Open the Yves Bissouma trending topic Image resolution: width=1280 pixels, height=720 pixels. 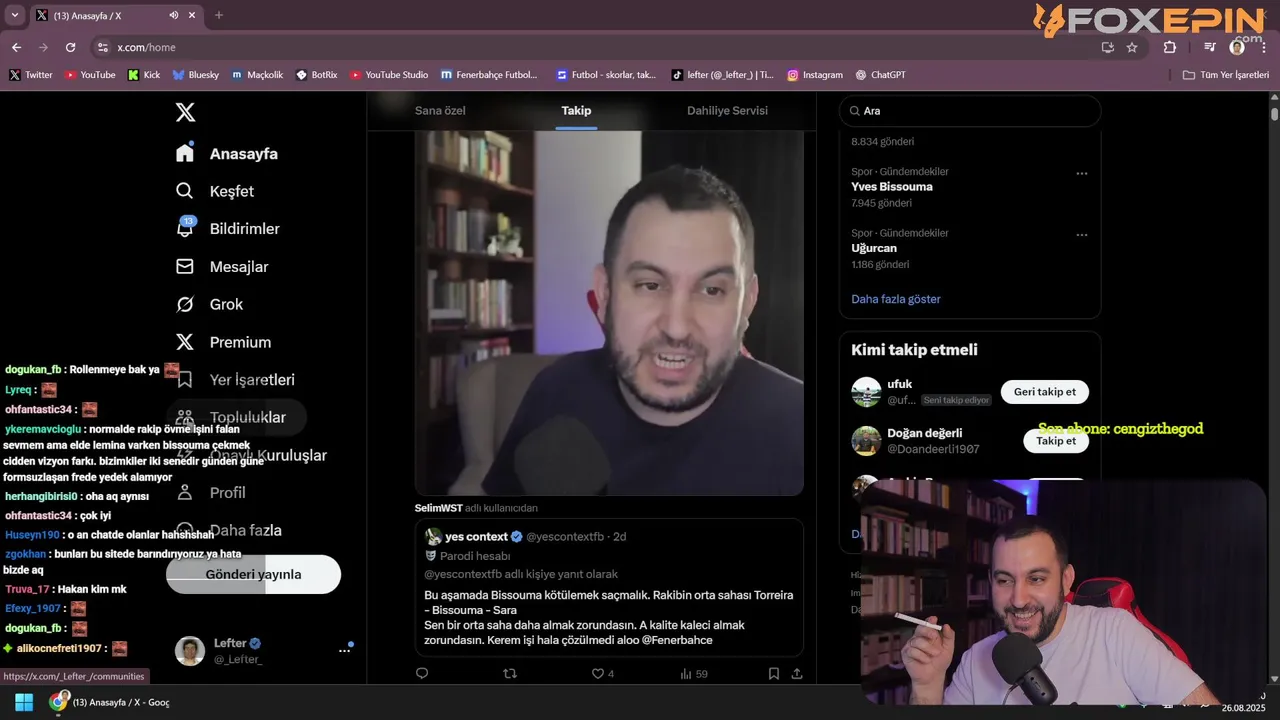click(x=892, y=187)
